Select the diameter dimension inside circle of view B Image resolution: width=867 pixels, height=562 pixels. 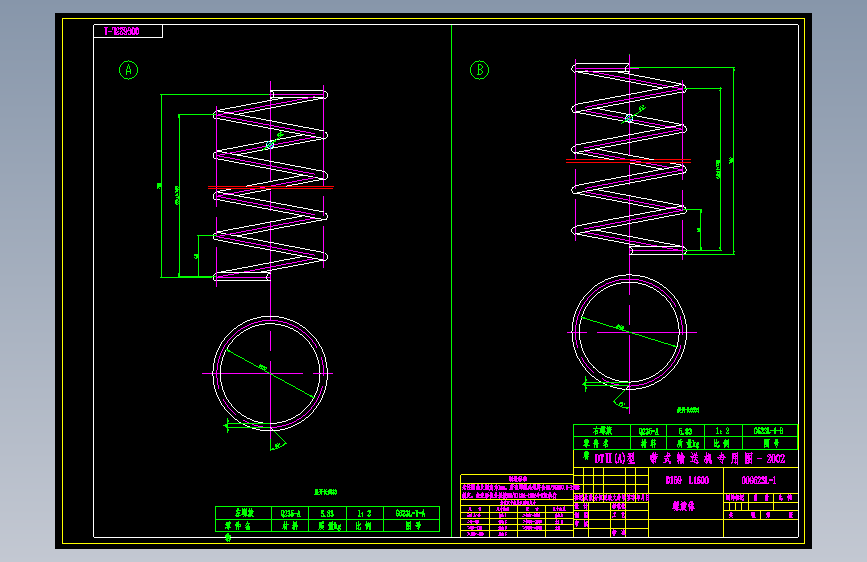620,327
